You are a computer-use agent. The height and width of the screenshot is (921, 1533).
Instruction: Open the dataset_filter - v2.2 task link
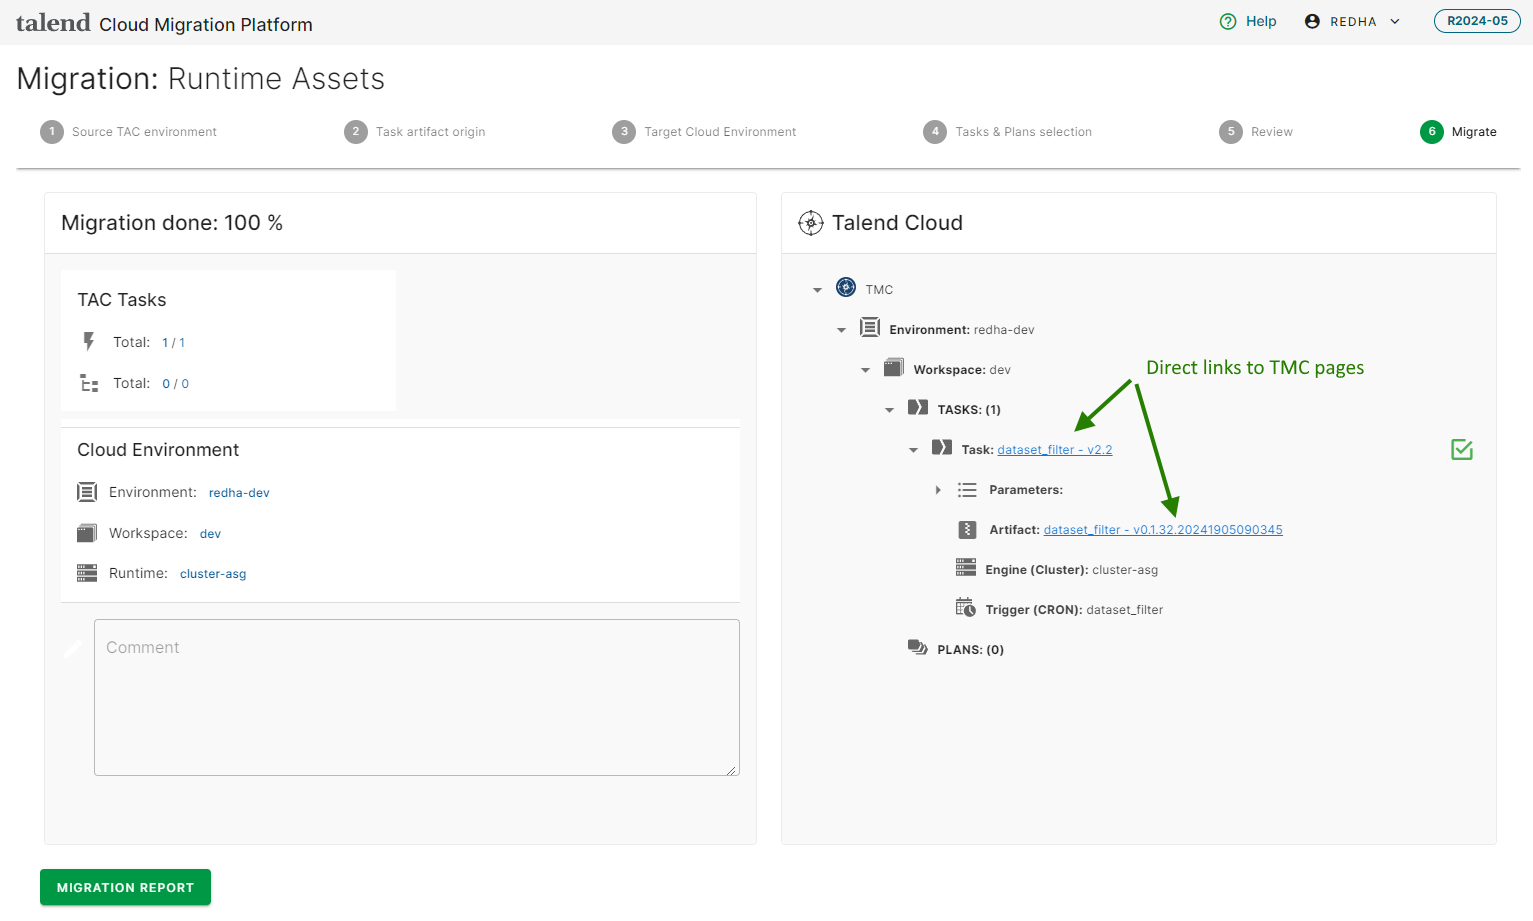pyautogui.click(x=1055, y=450)
